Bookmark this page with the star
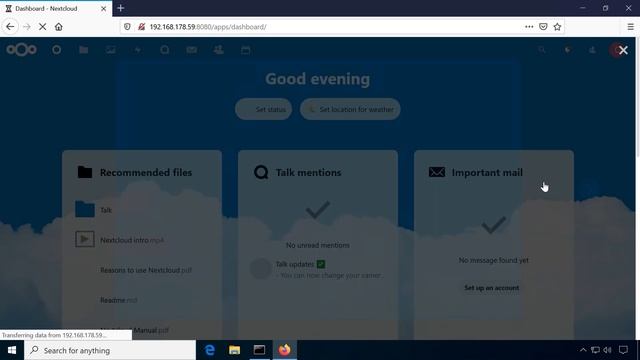 (557, 27)
